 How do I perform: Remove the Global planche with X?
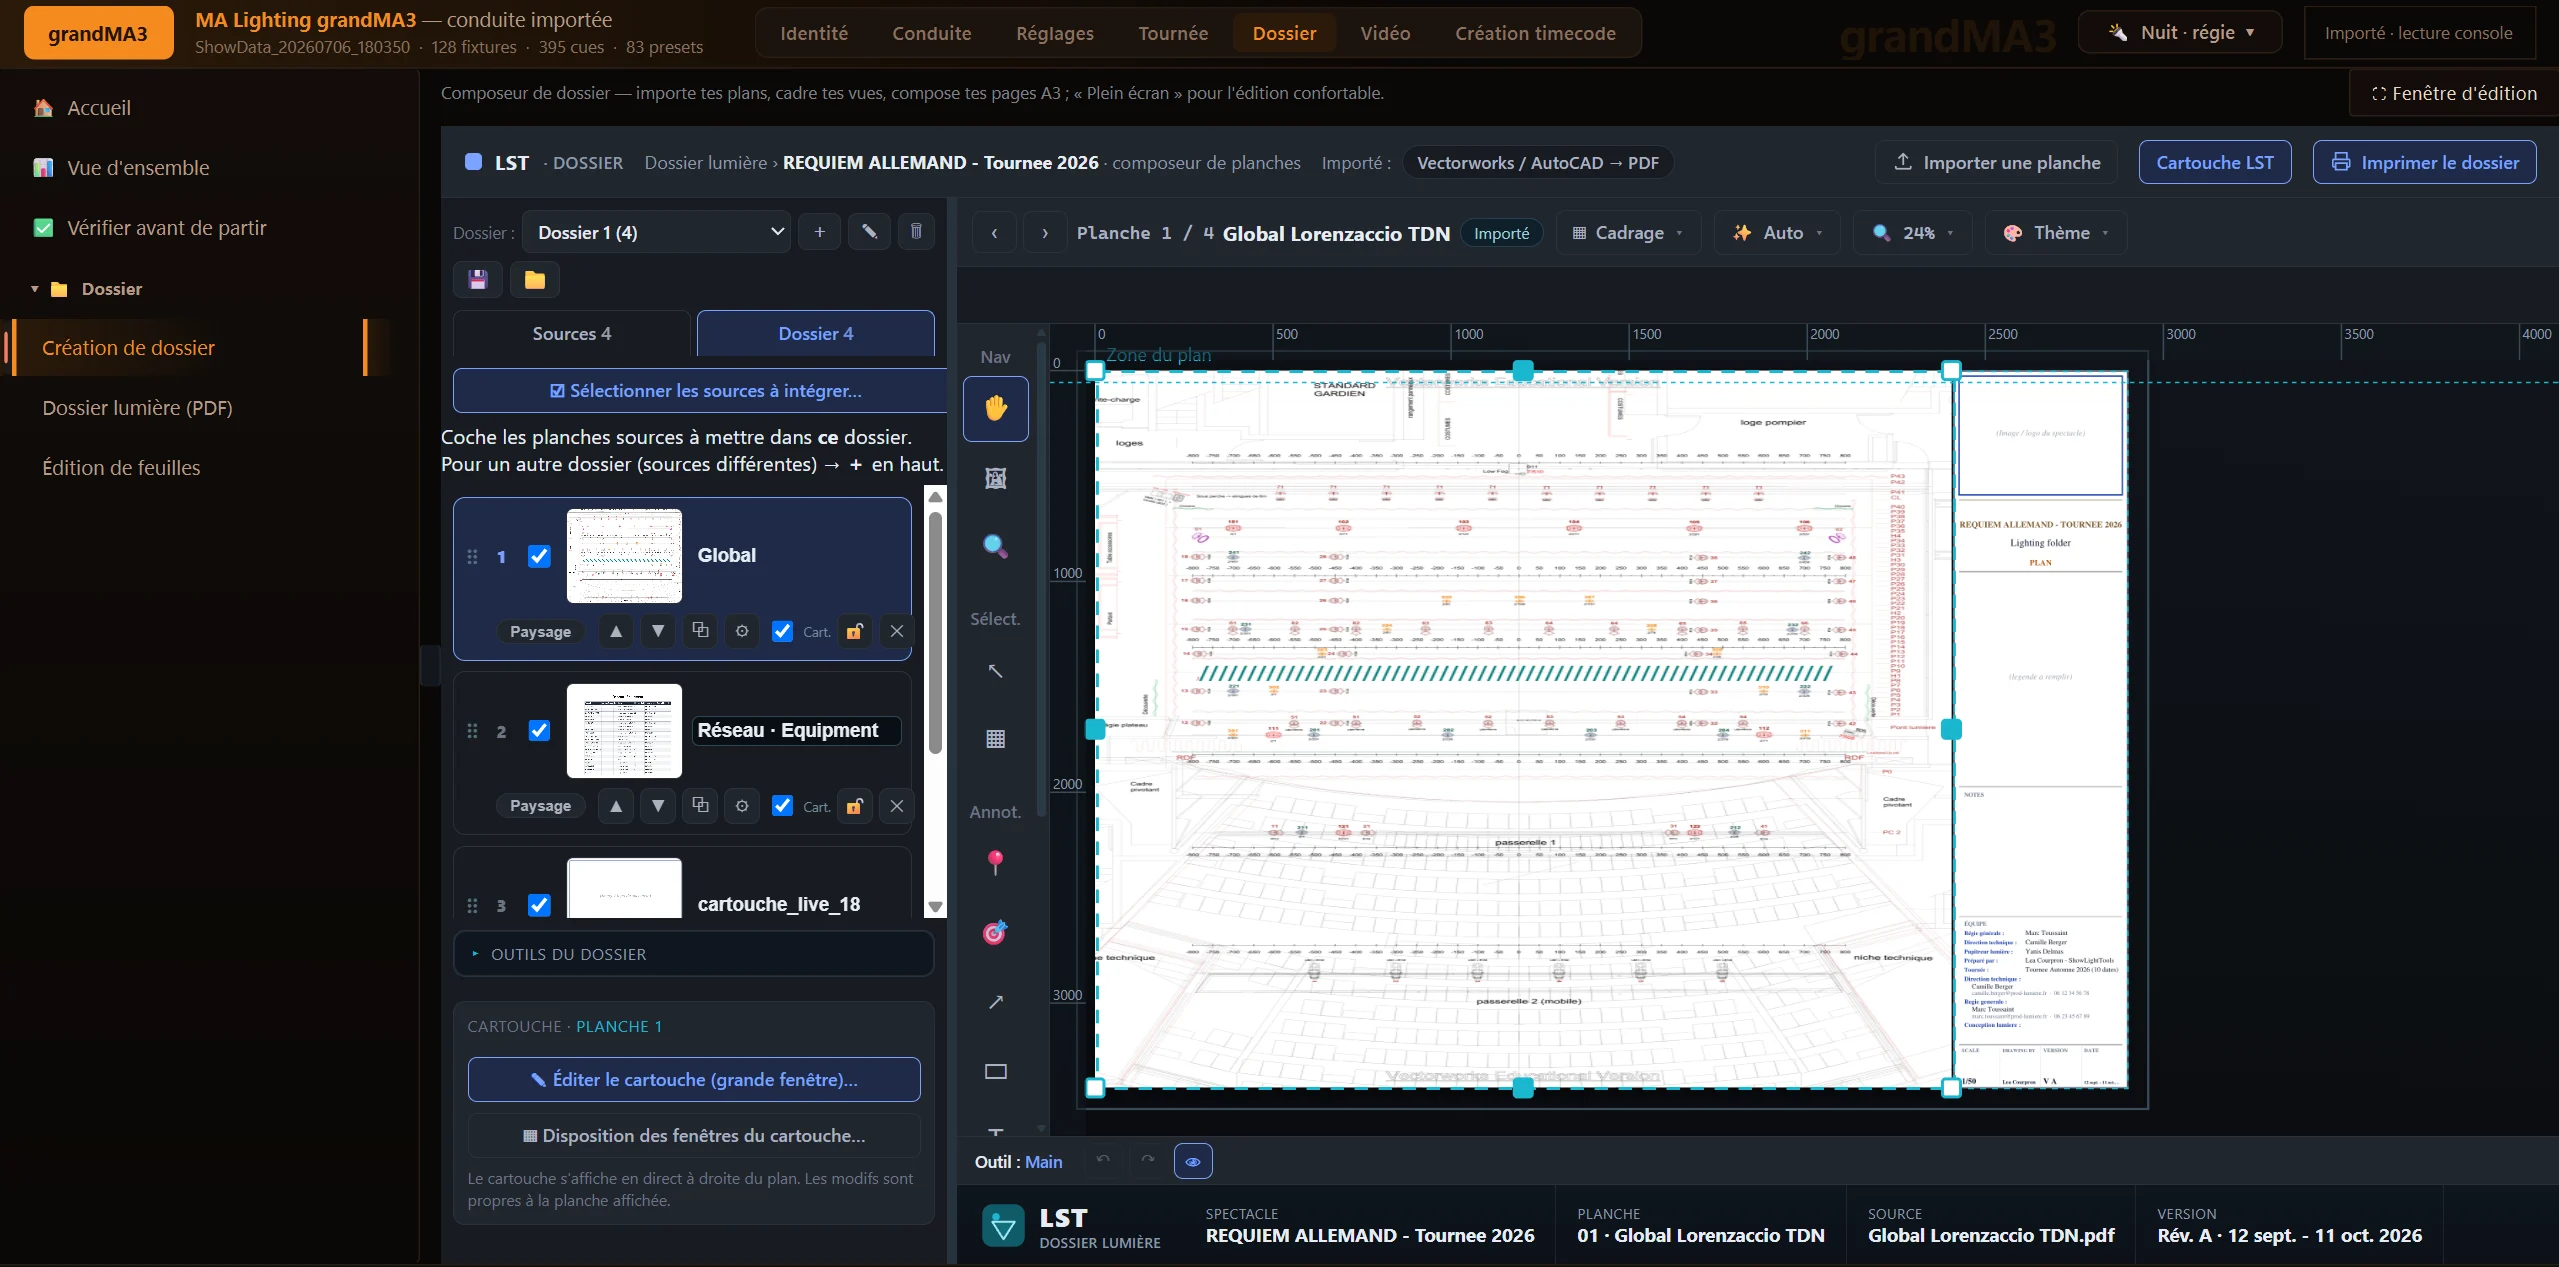(x=897, y=631)
